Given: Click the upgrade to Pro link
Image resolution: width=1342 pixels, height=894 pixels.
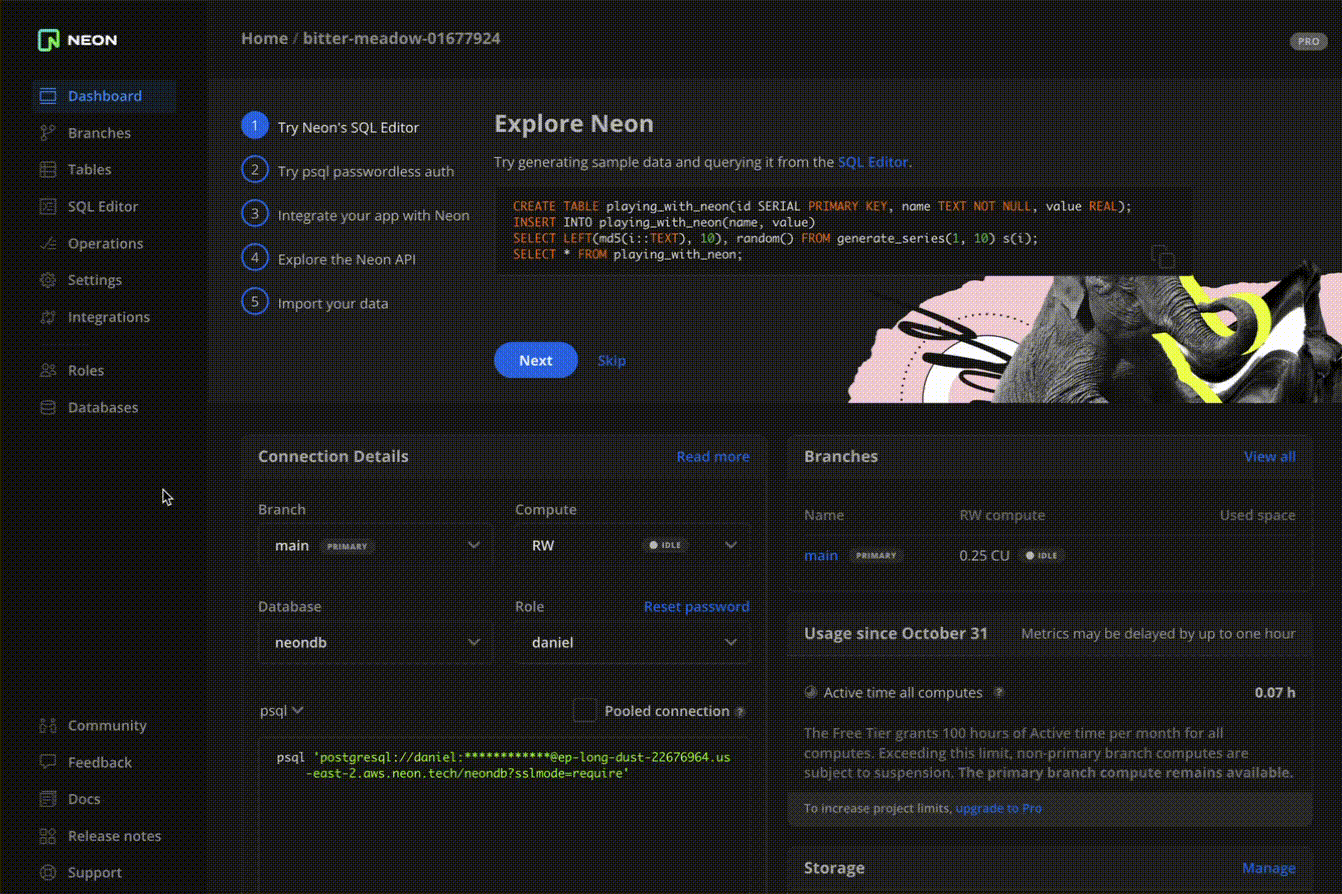Looking at the screenshot, I should pos(998,808).
